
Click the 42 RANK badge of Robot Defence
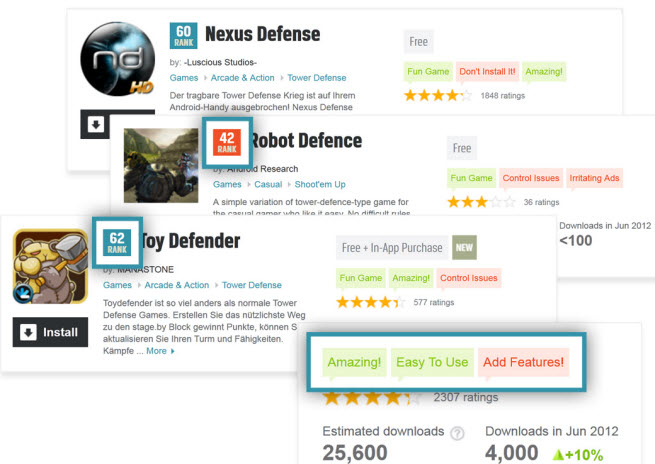[x=227, y=142]
